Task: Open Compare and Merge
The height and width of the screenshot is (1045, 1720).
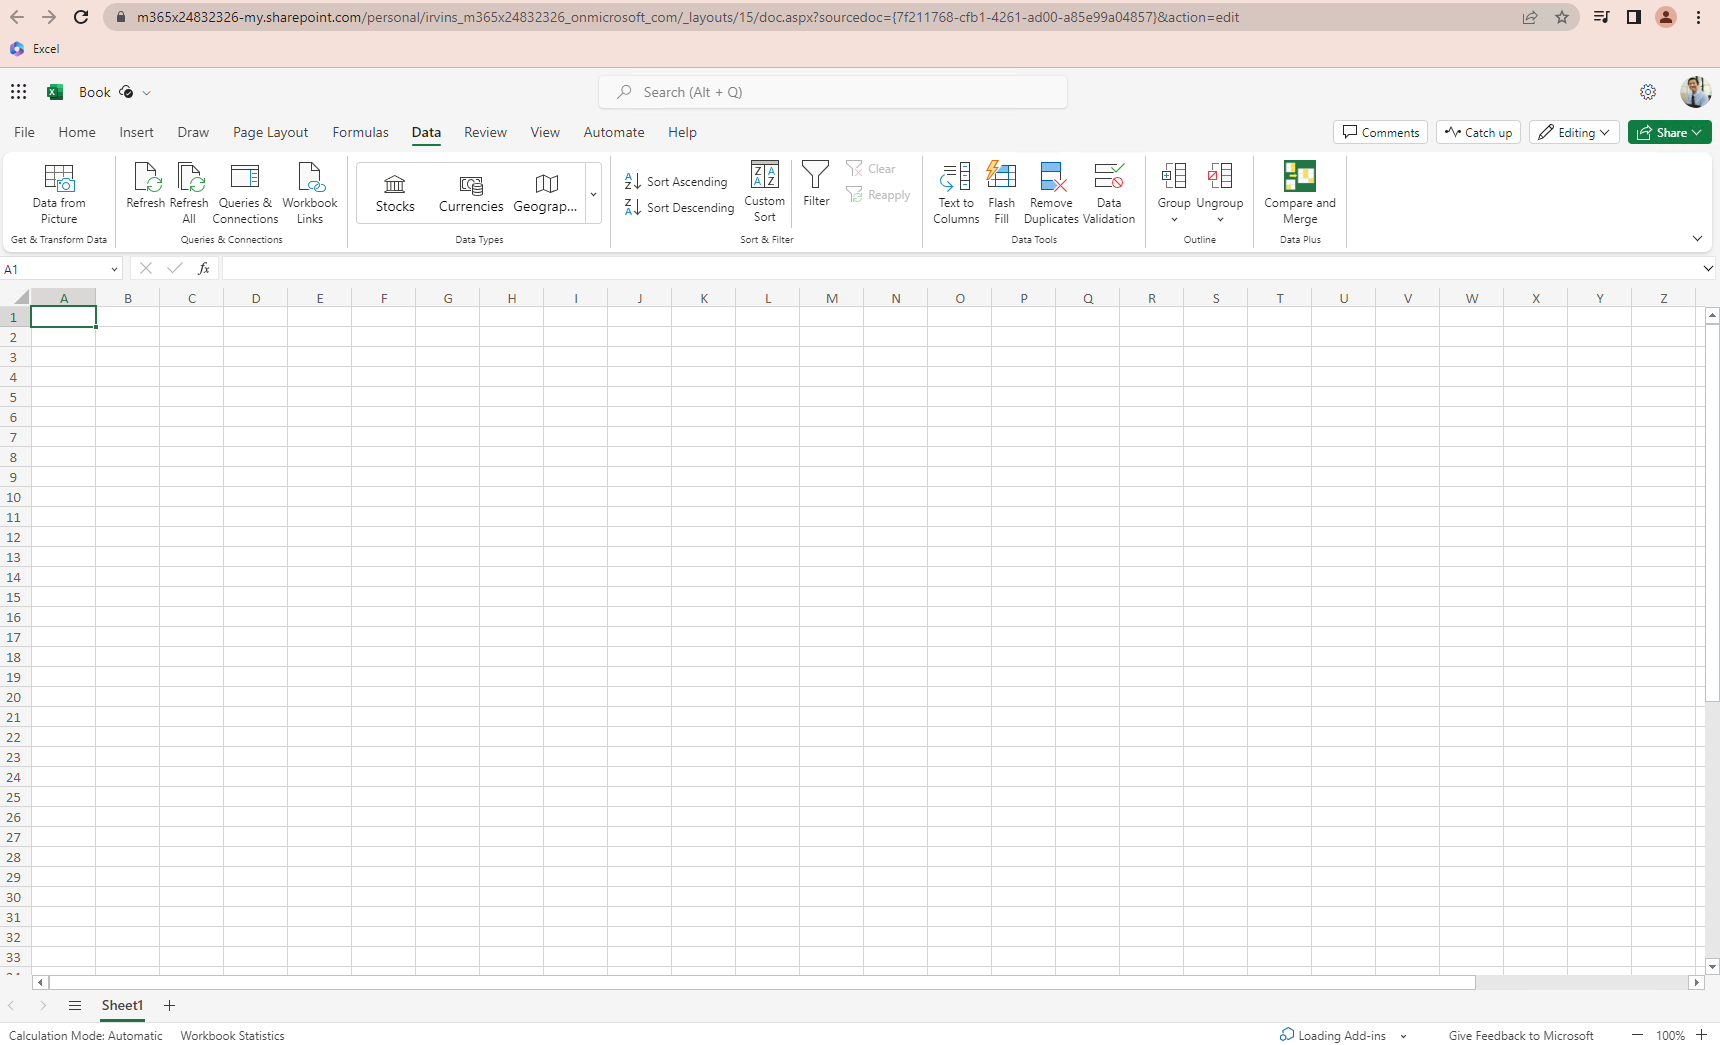Action: (1299, 192)
